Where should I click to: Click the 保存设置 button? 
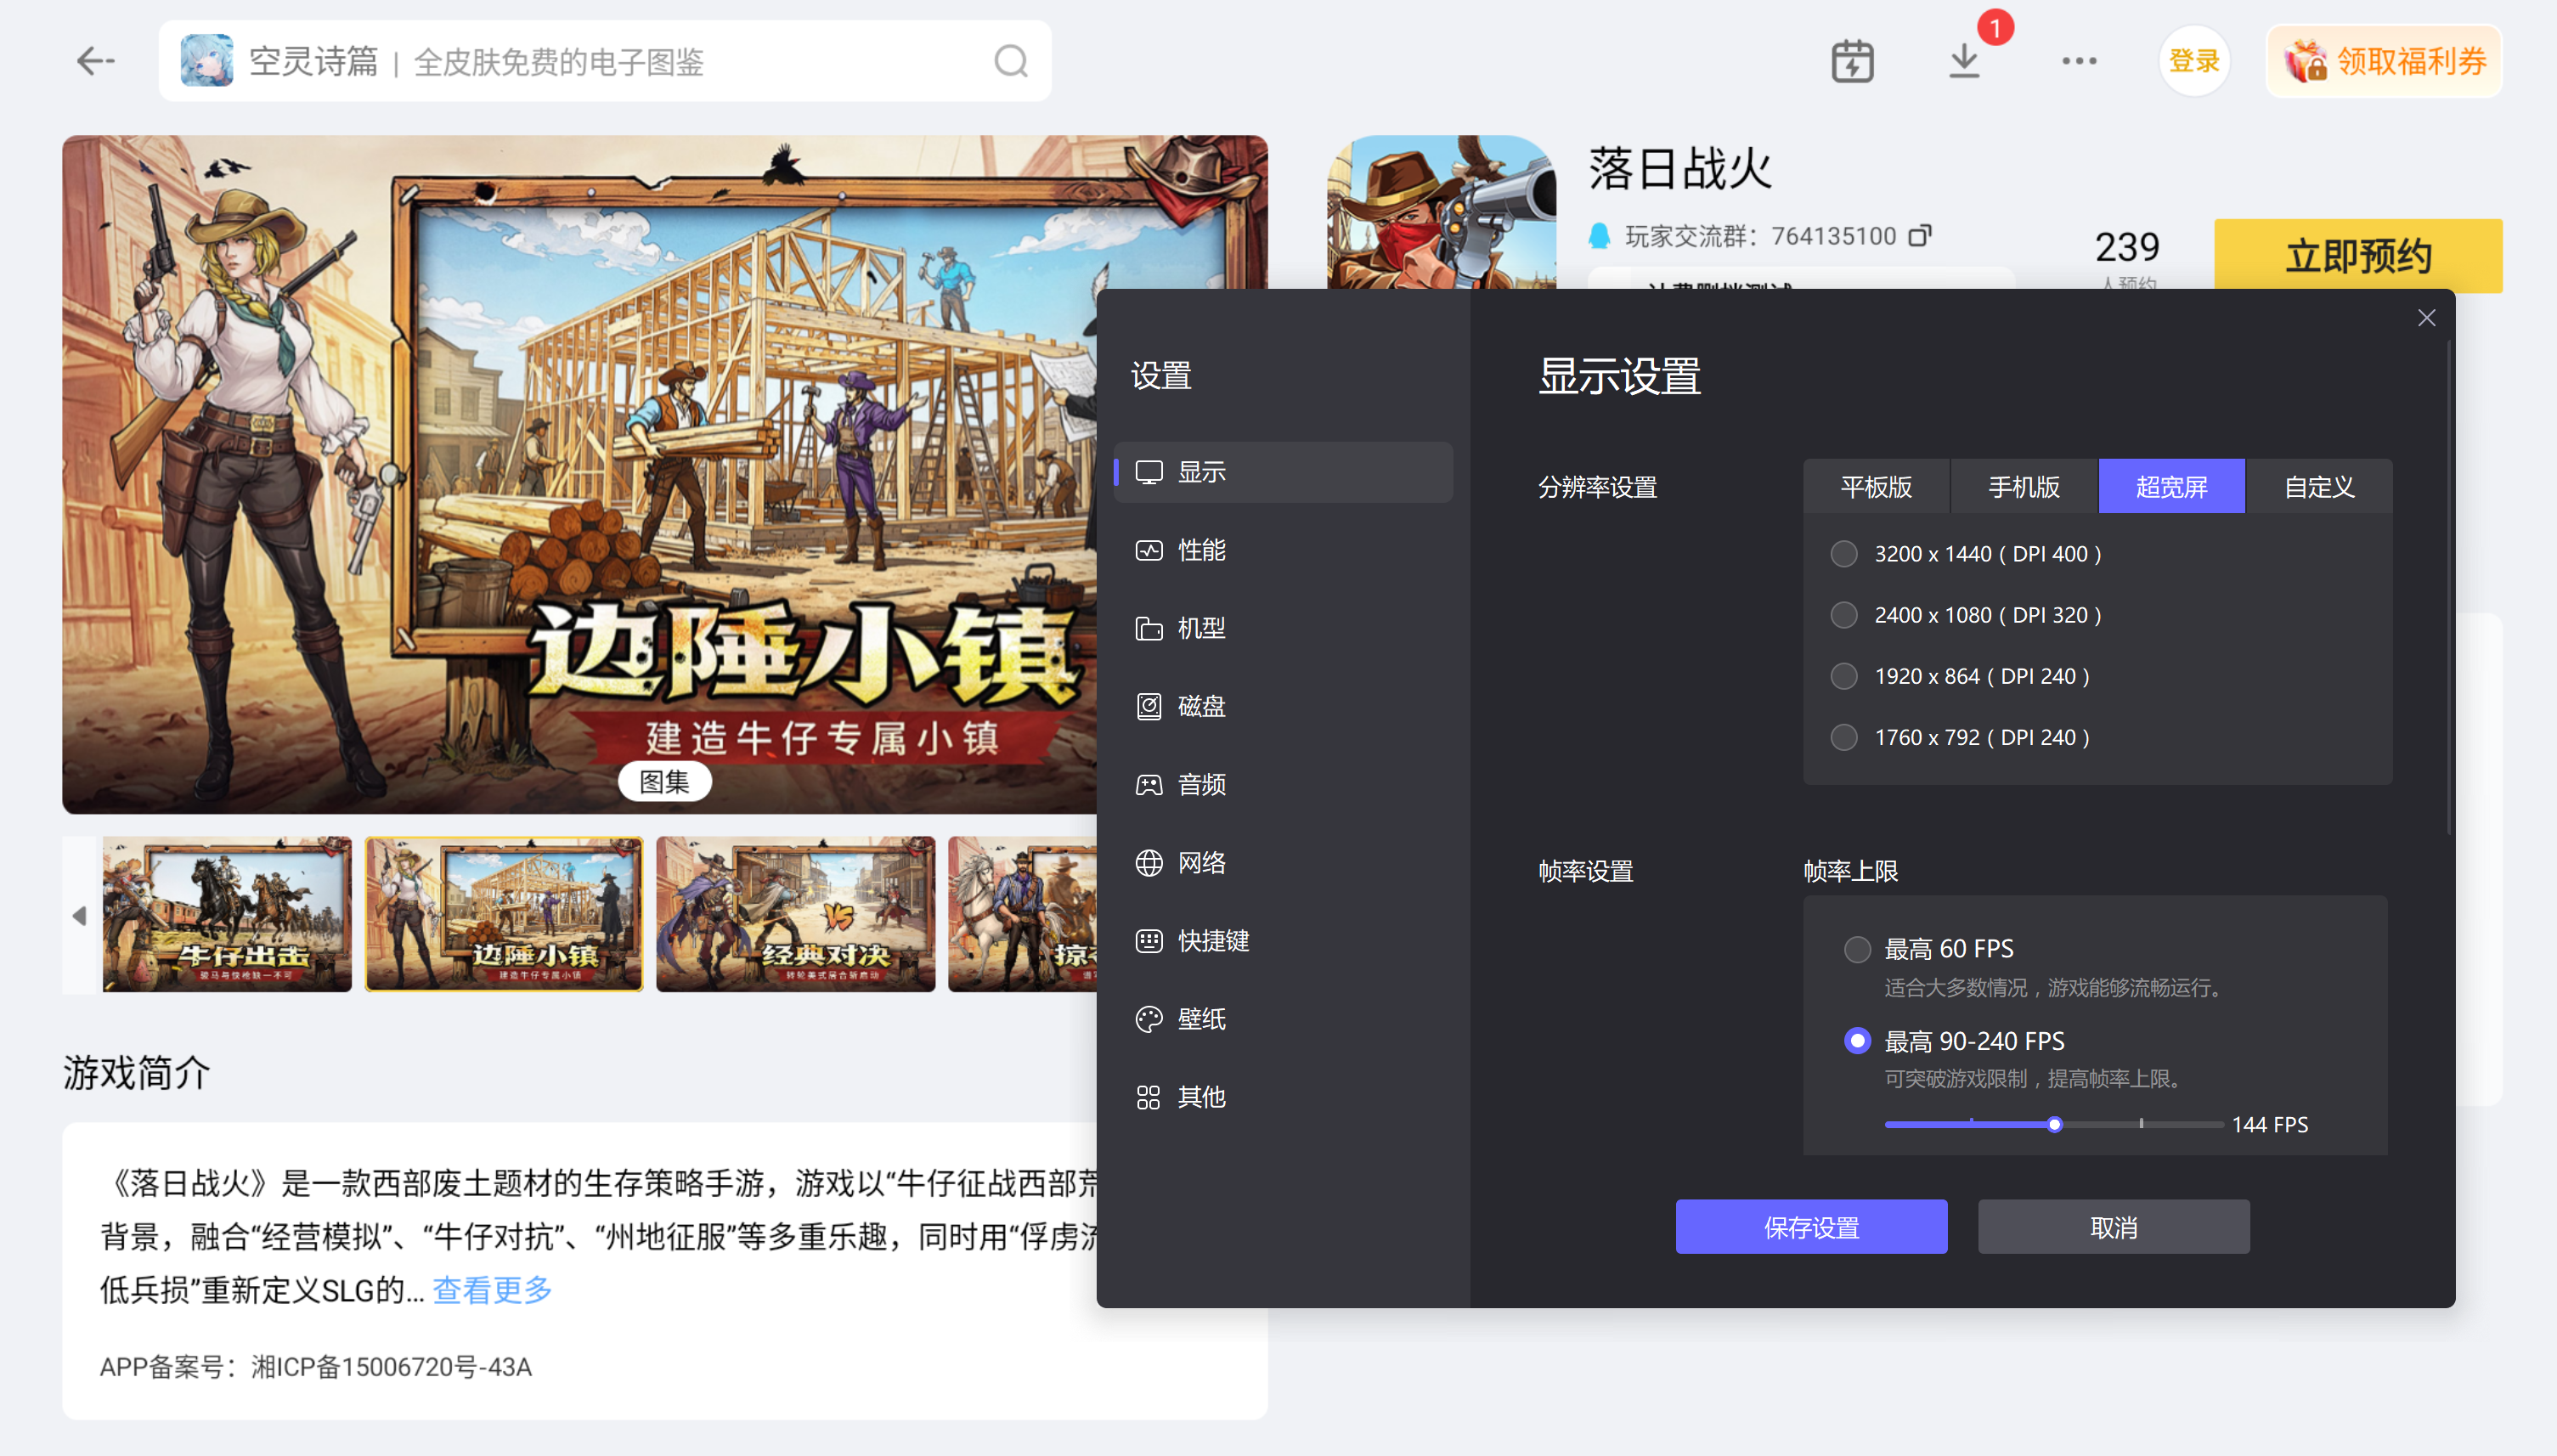1811,1227
